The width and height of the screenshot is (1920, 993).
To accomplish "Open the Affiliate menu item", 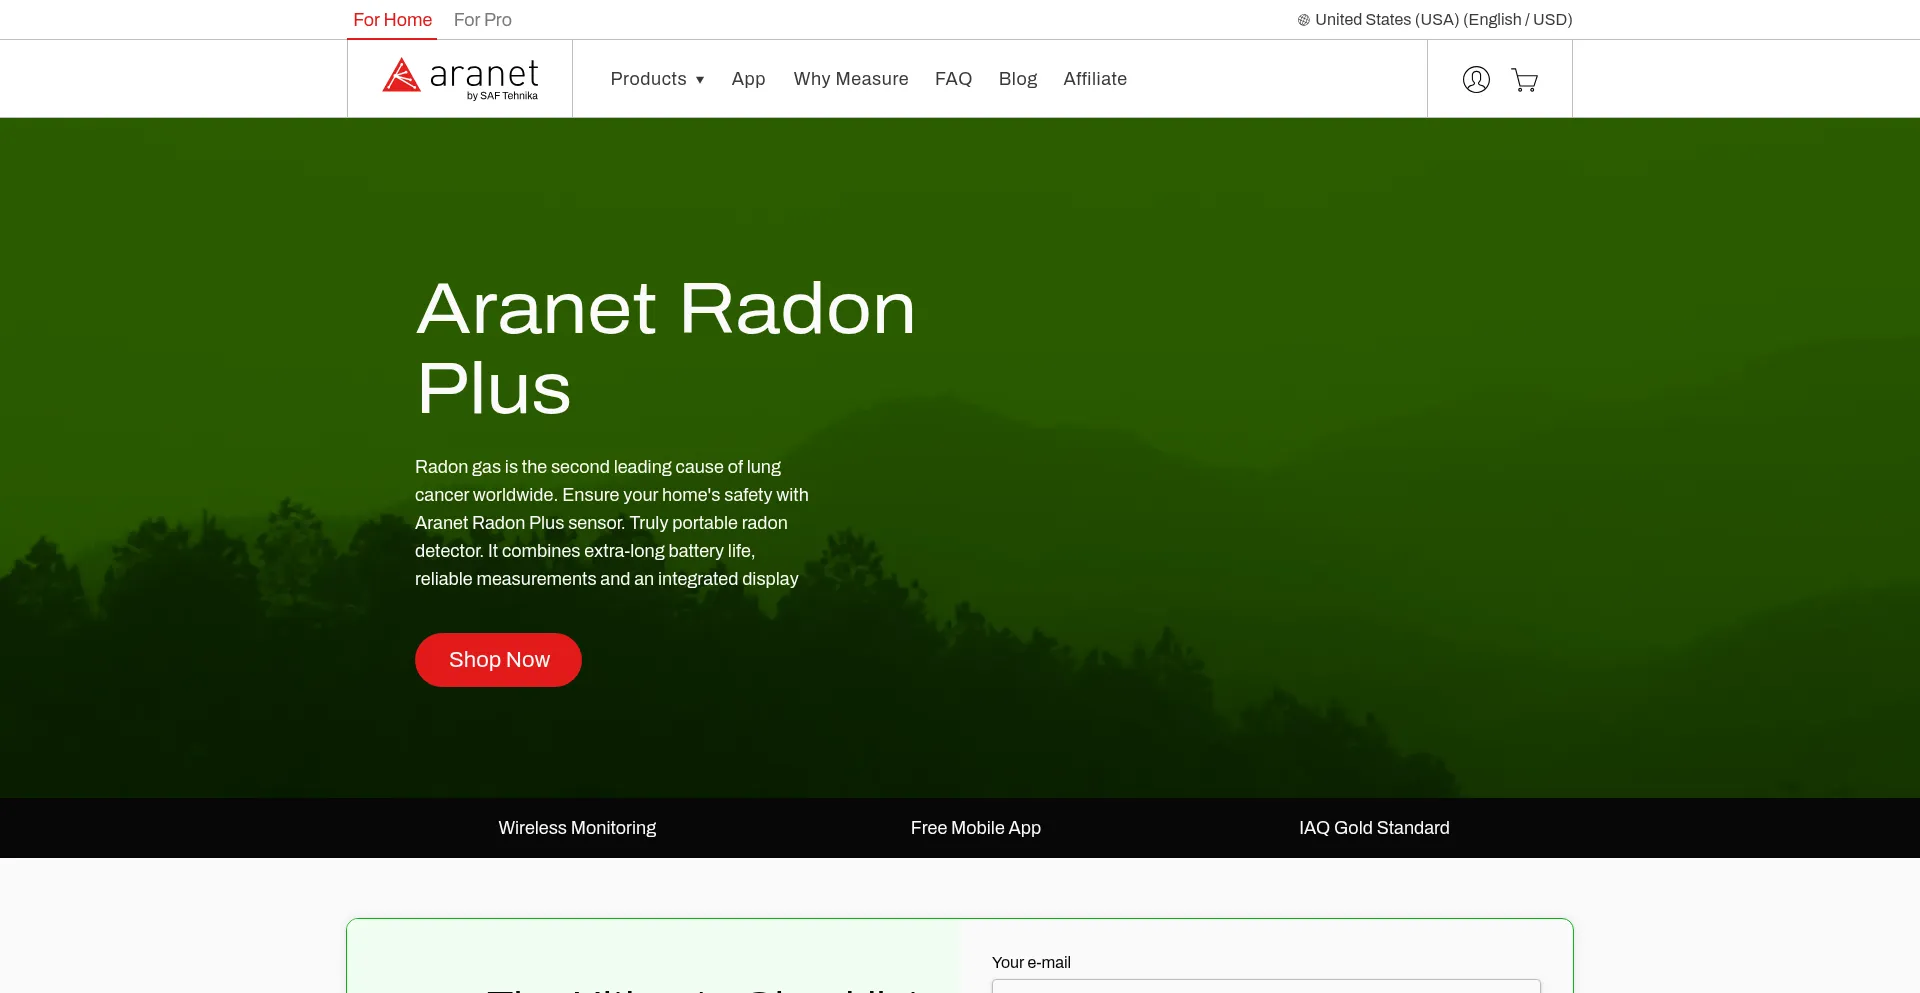I will (x=1095, y=79).
